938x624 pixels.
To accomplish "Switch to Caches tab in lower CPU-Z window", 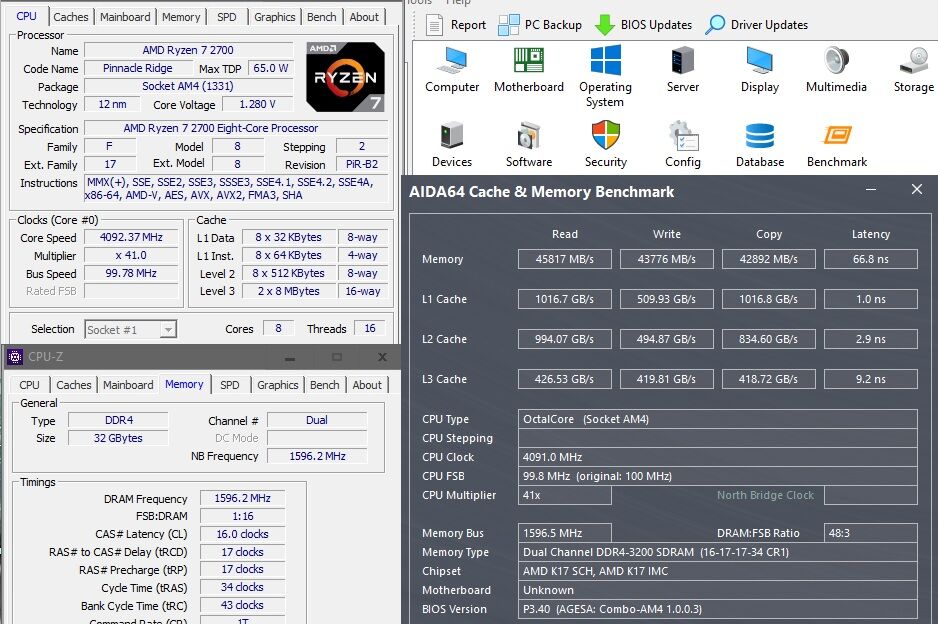I will click(x=74, y=385).
